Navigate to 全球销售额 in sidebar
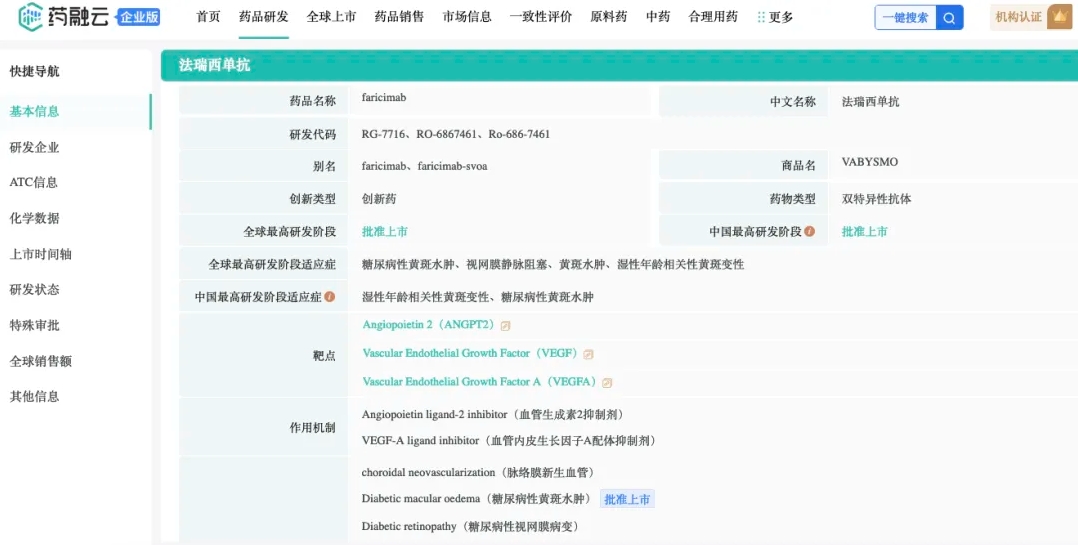The height and width of the screenshot is (545, 1078). 41,361
